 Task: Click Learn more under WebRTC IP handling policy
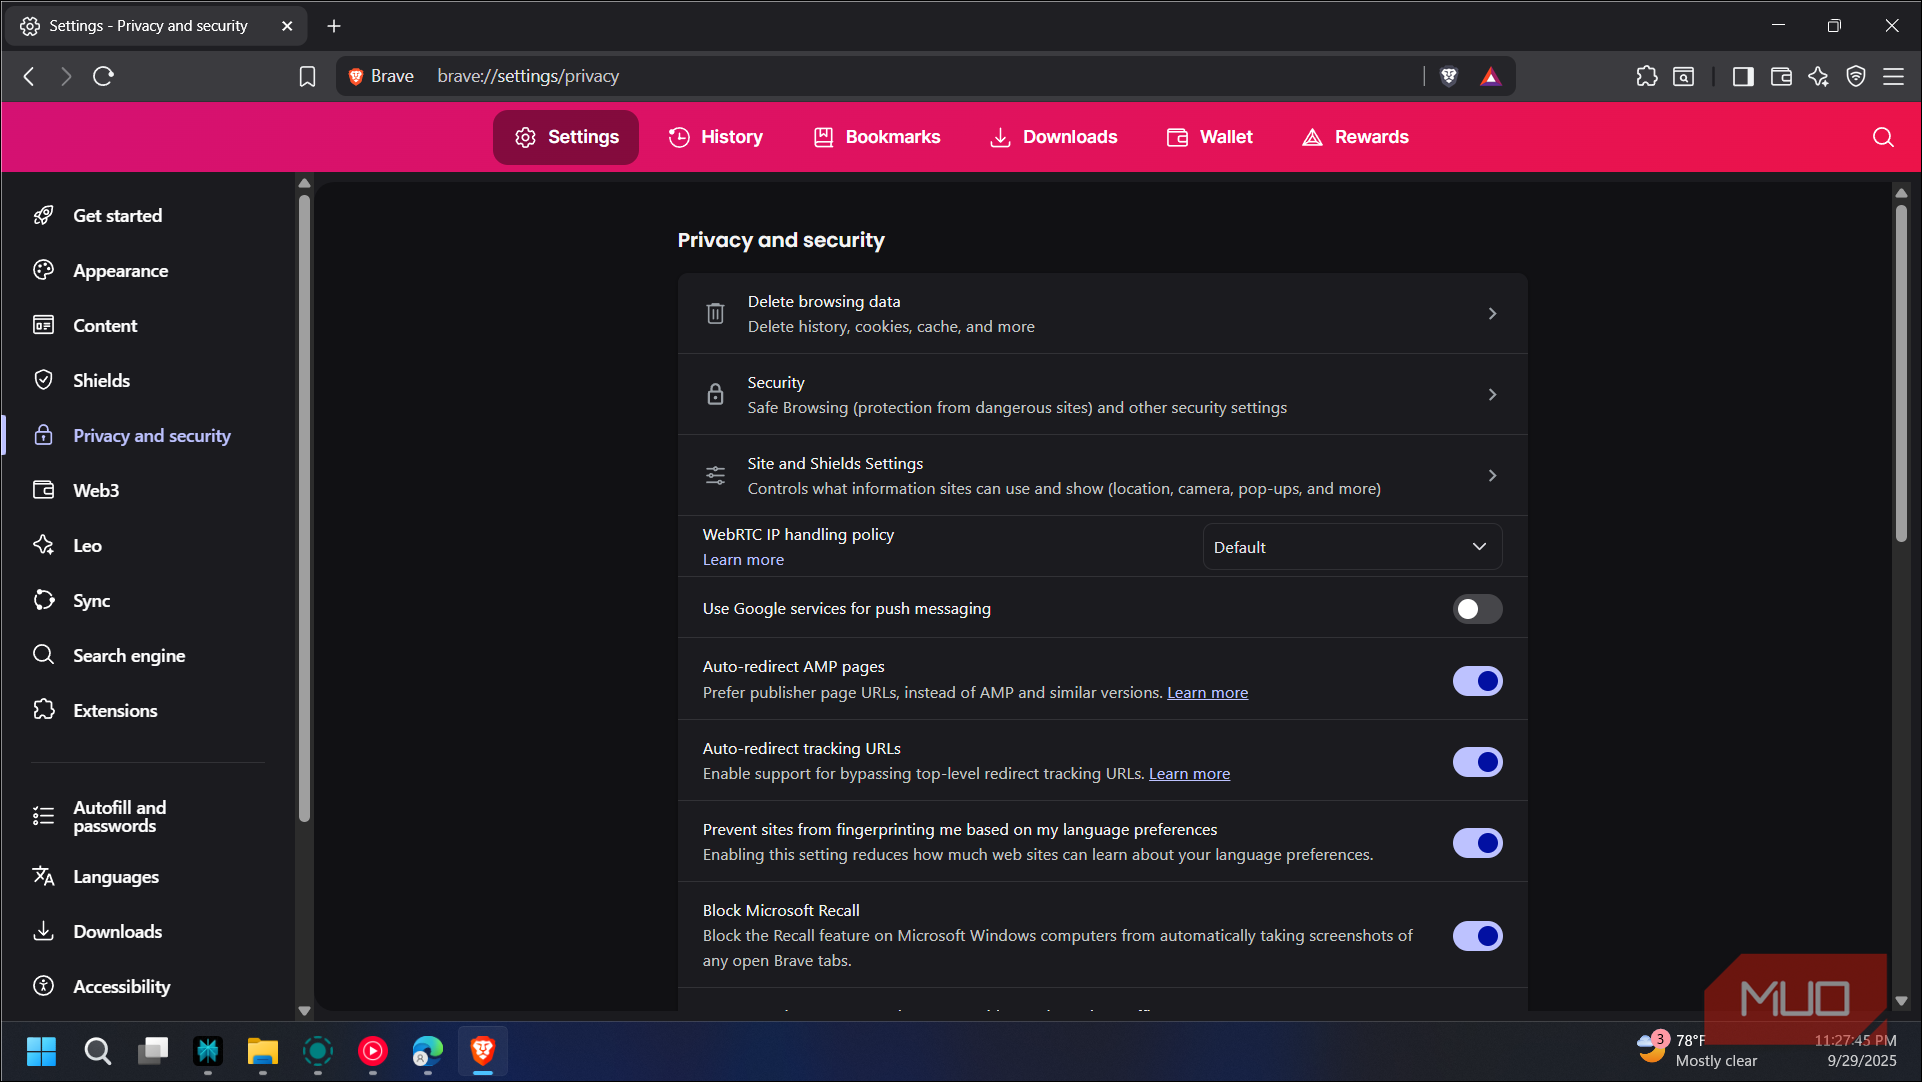(743, 560)
